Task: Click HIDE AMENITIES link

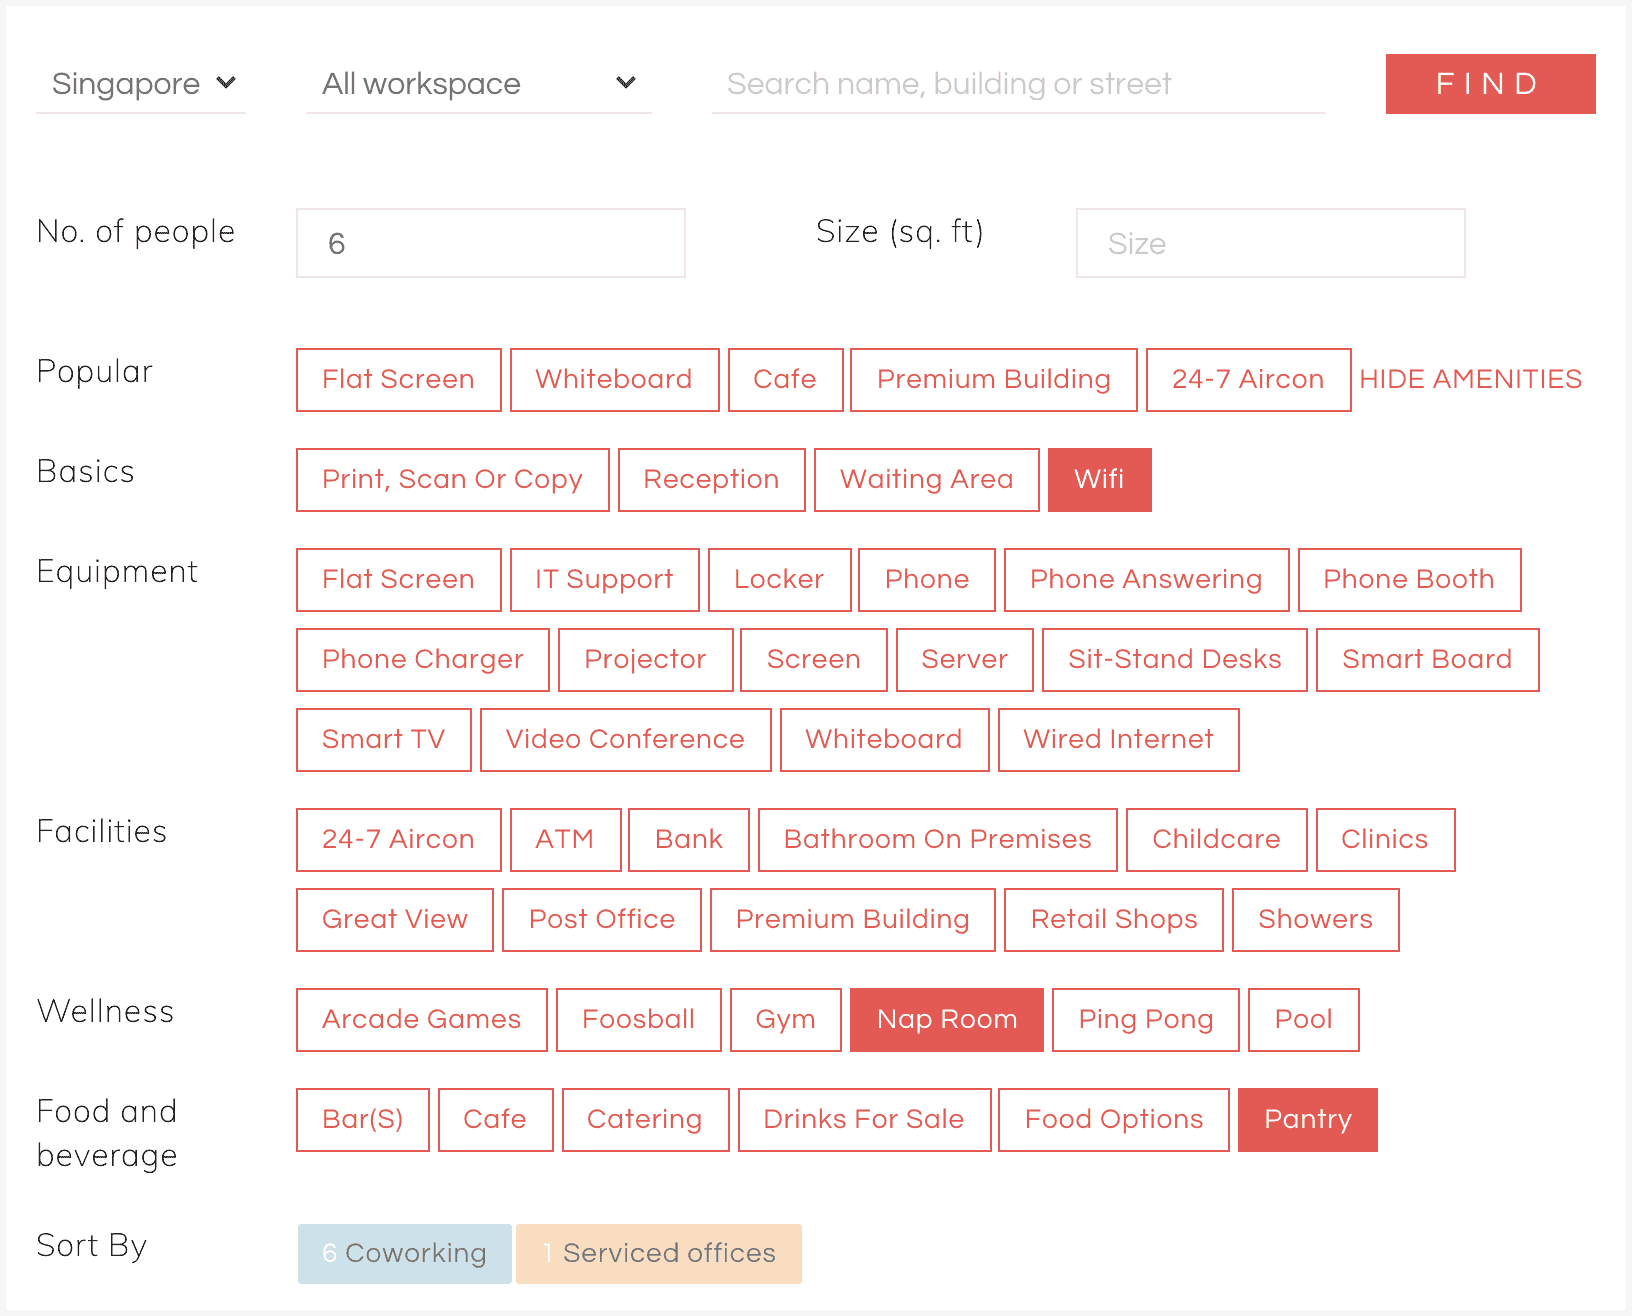Action: pos(1470,379)
